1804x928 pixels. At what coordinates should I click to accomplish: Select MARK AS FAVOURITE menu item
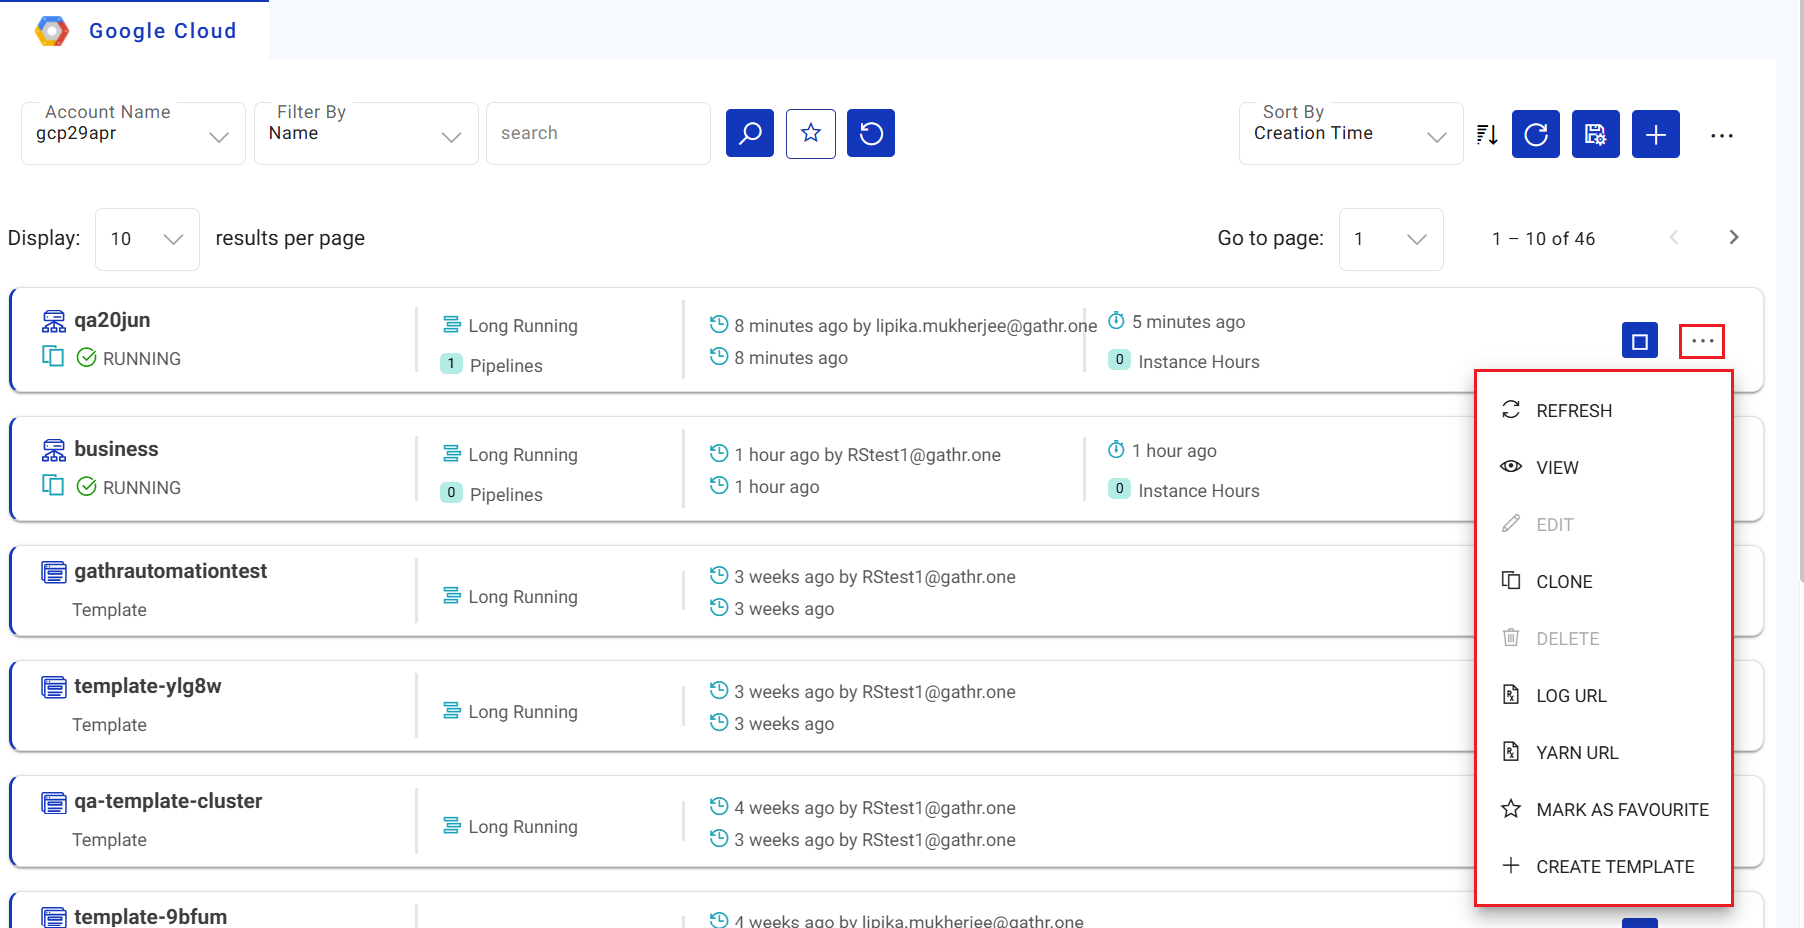1621,810
